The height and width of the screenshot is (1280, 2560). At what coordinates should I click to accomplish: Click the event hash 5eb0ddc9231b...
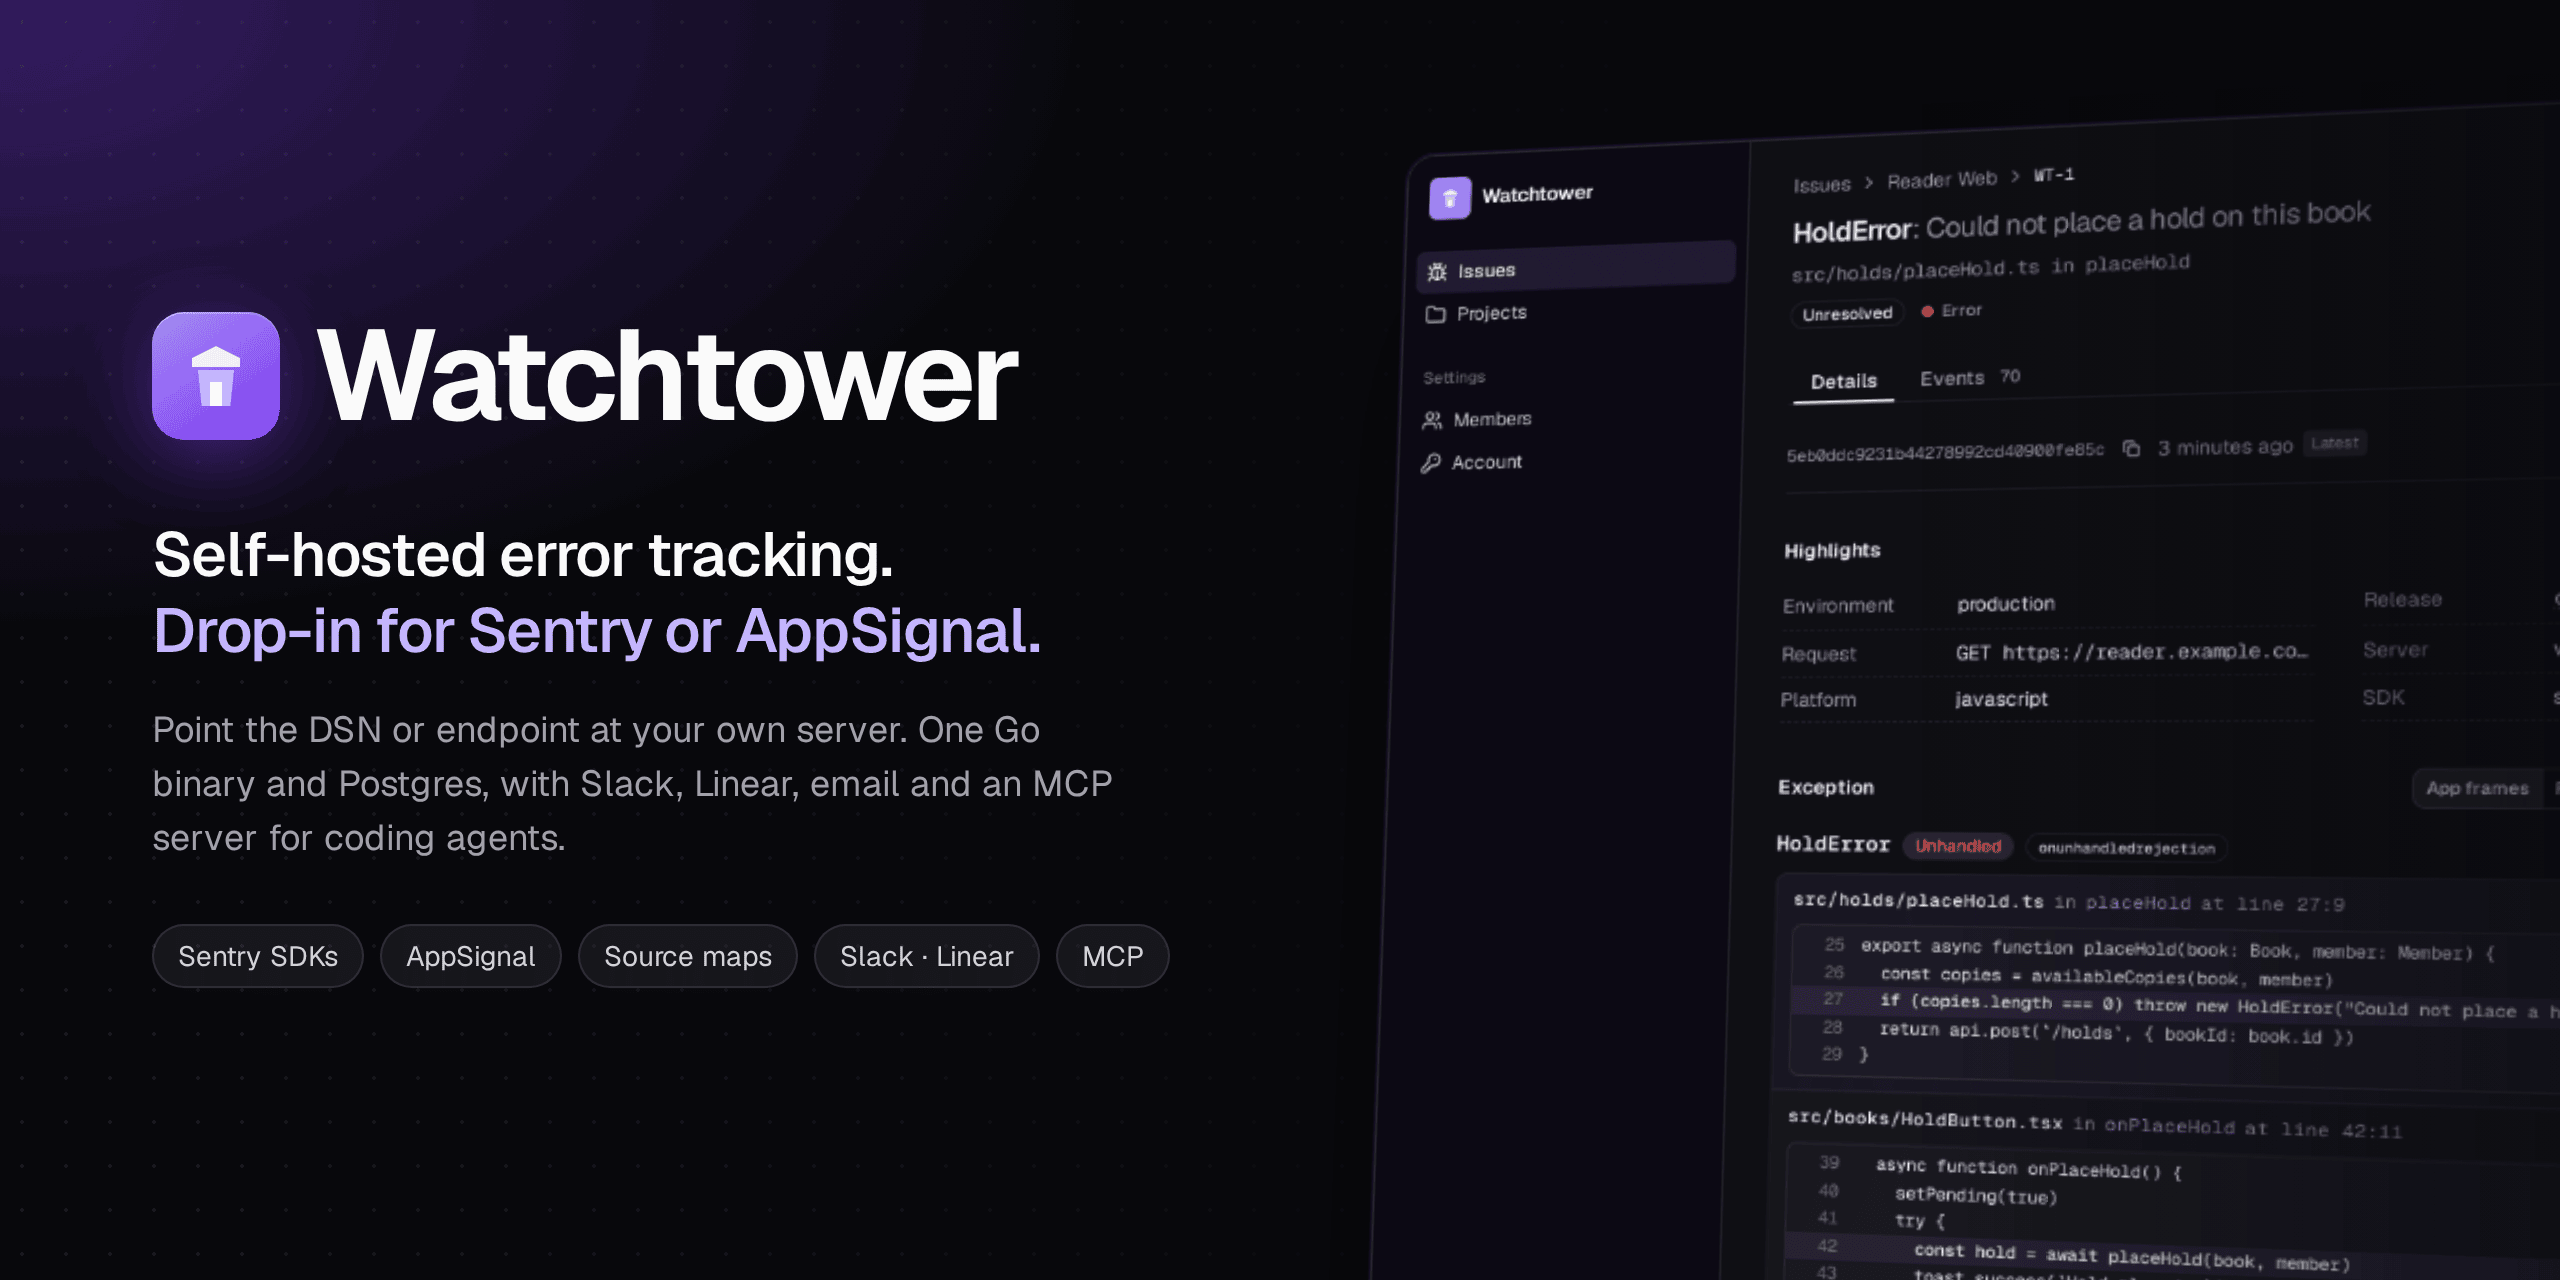click(1945, 452)
